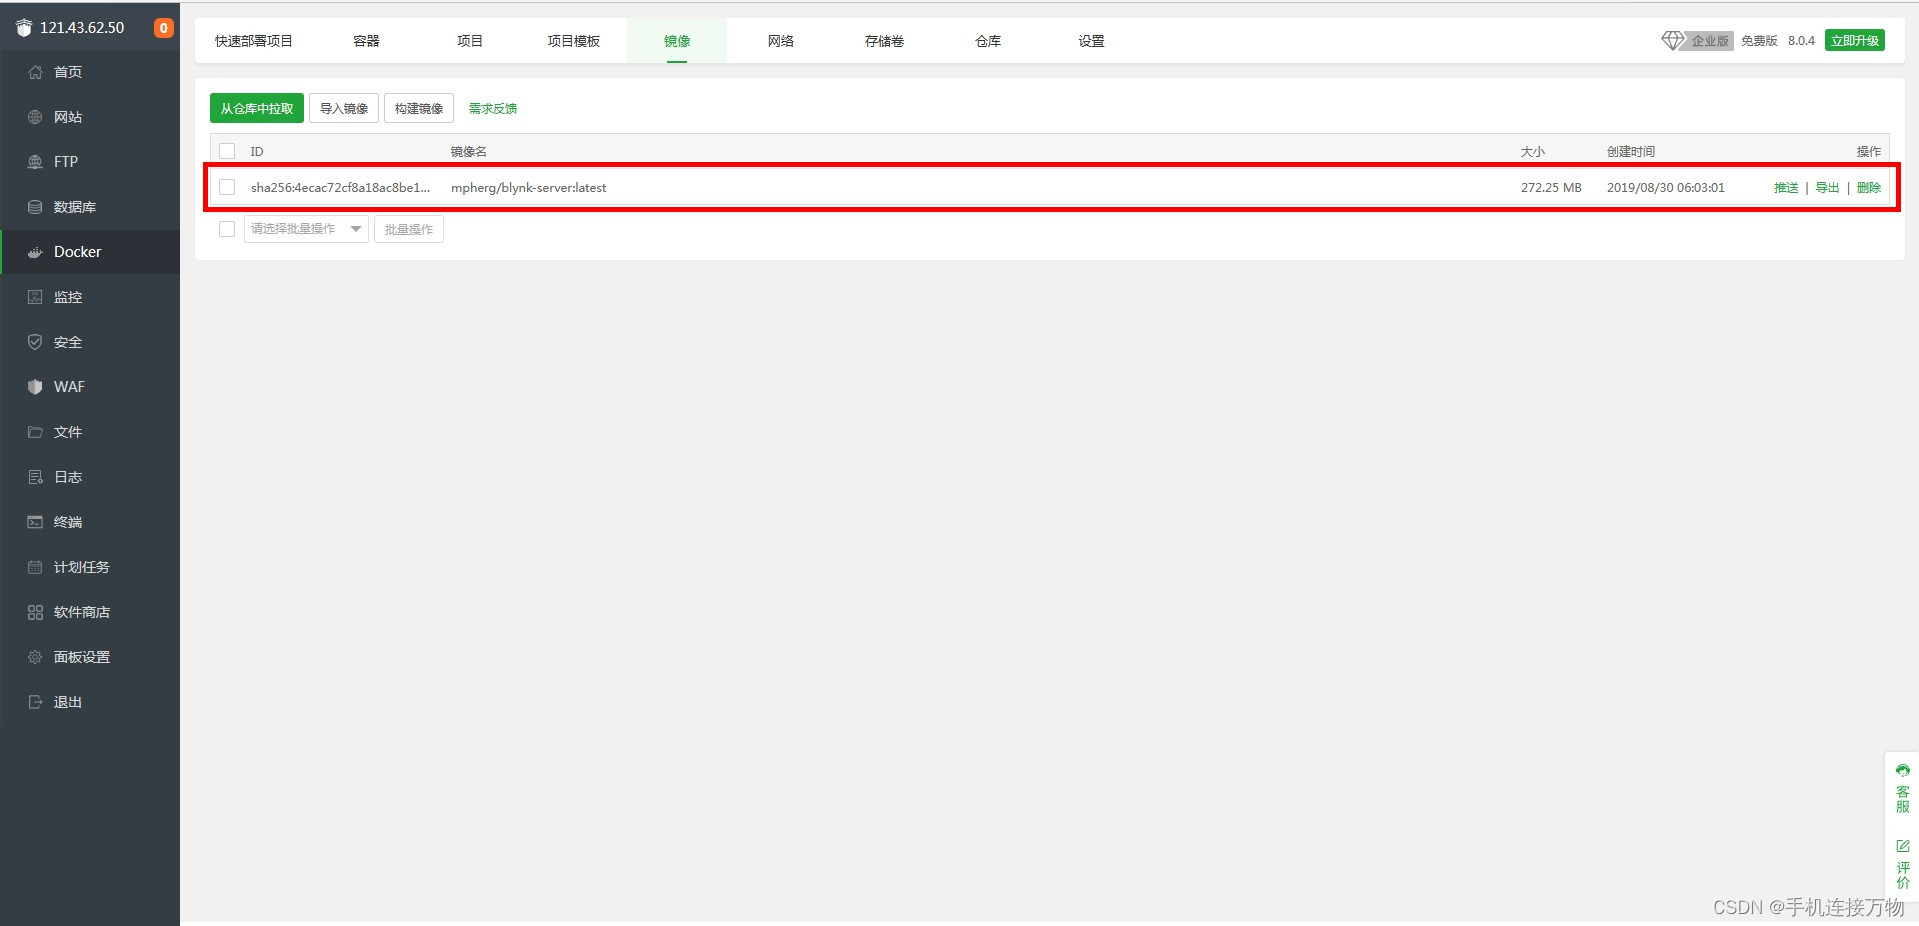Click the 创建时间 column header
This screenshot has height=926, width=1919.
tap(1631, 151)
